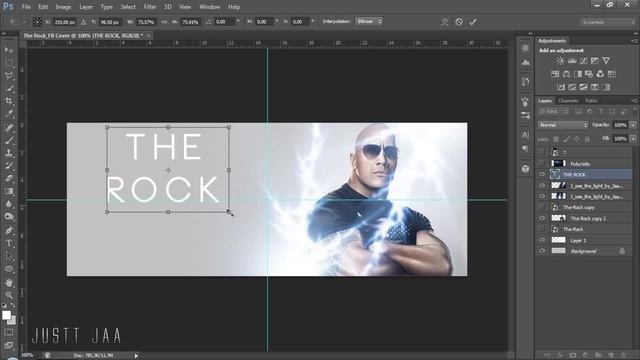Add a Photo Filter adjustment
640x360 pixels.
tap(589, 74)
